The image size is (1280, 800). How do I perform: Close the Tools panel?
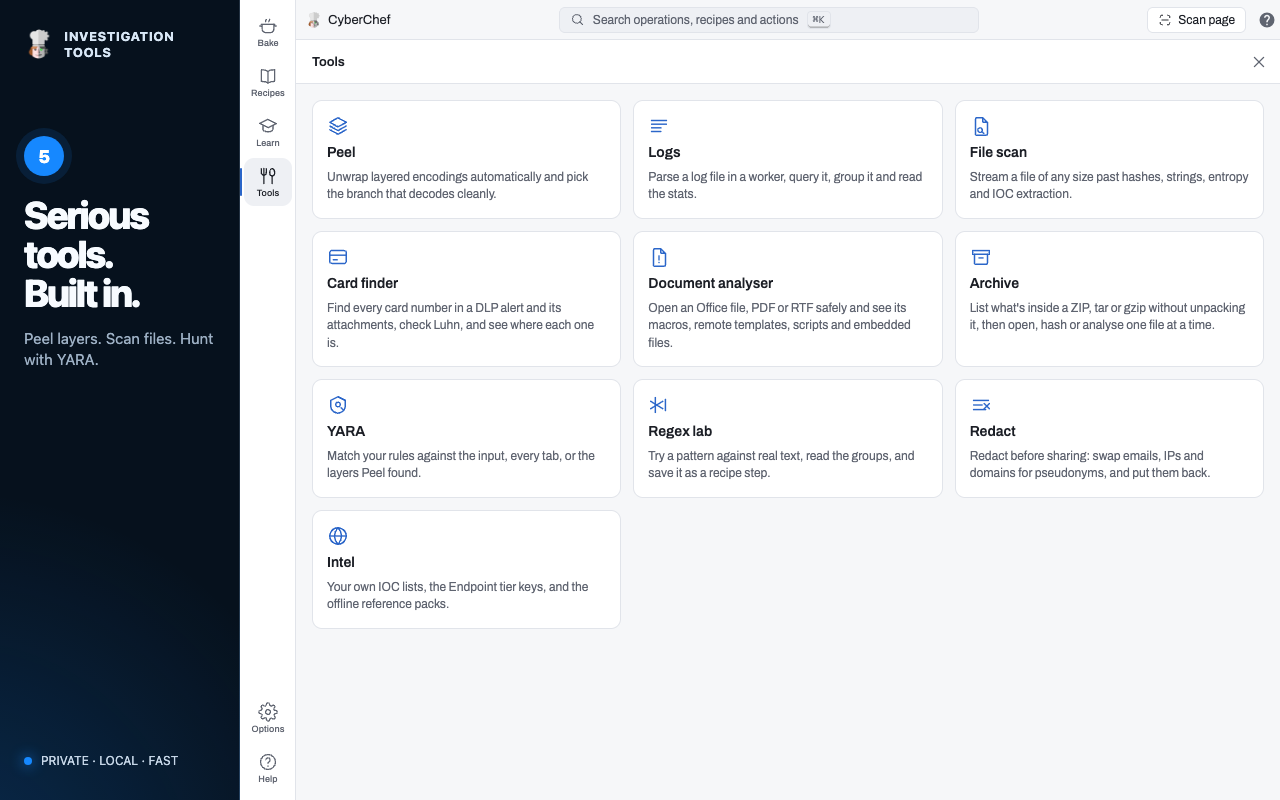pos(1259,62)
